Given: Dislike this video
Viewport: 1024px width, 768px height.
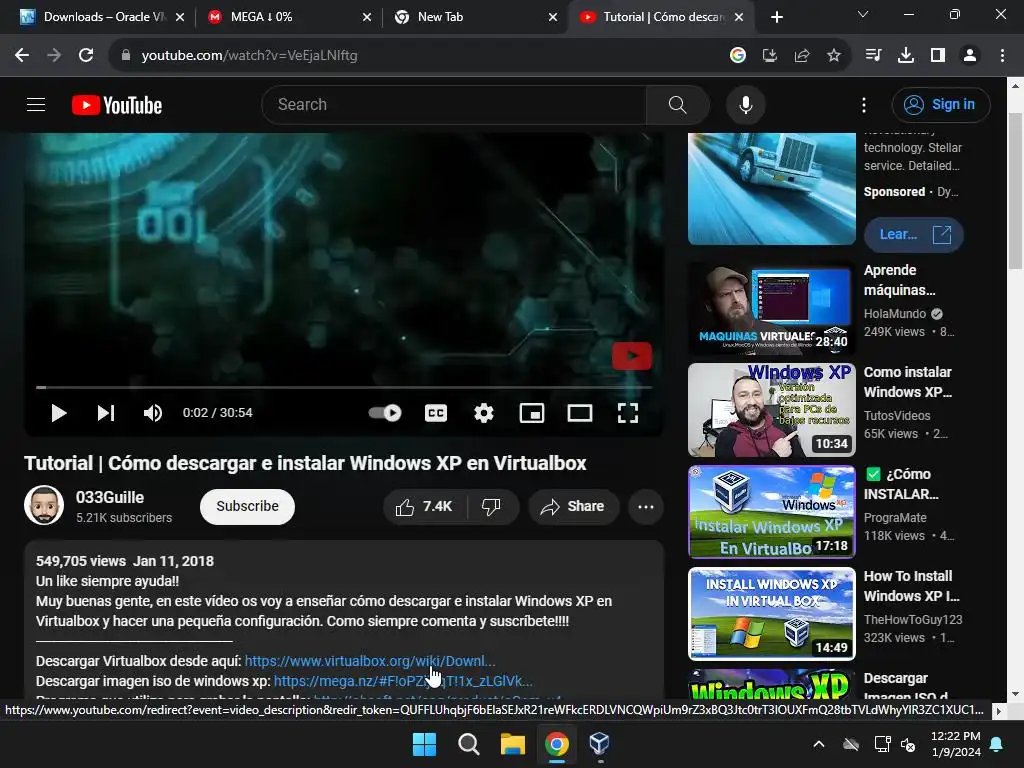Looking at the screenshot, I should click(x=491, y=507).
